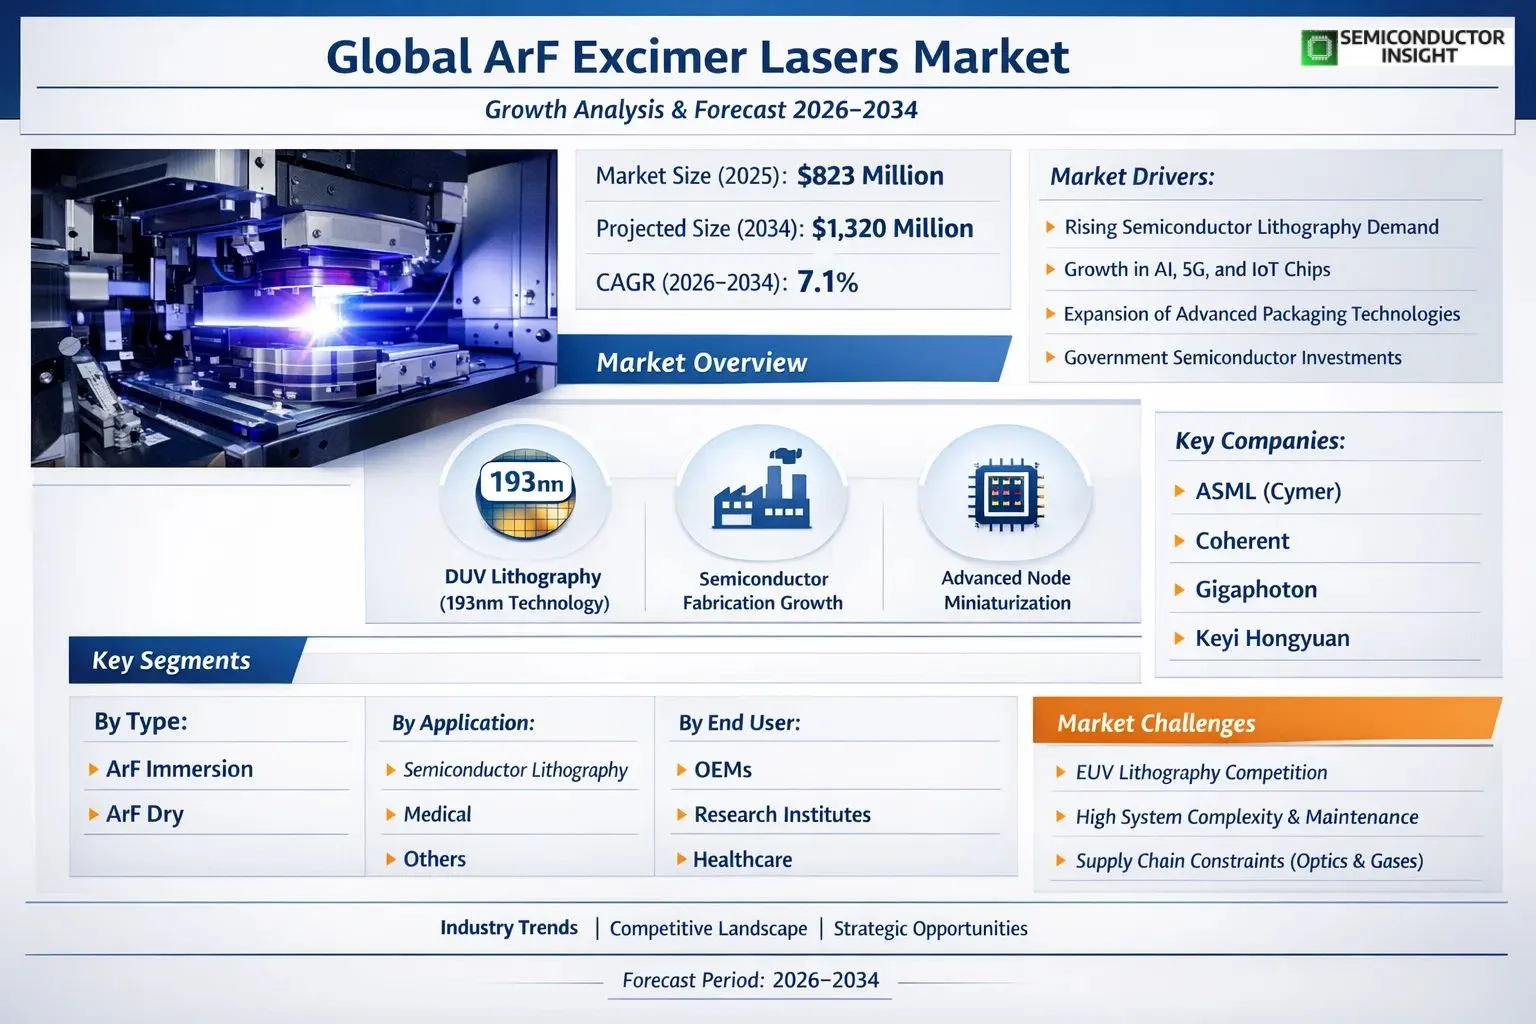Select Medical application

click(437, 814)
